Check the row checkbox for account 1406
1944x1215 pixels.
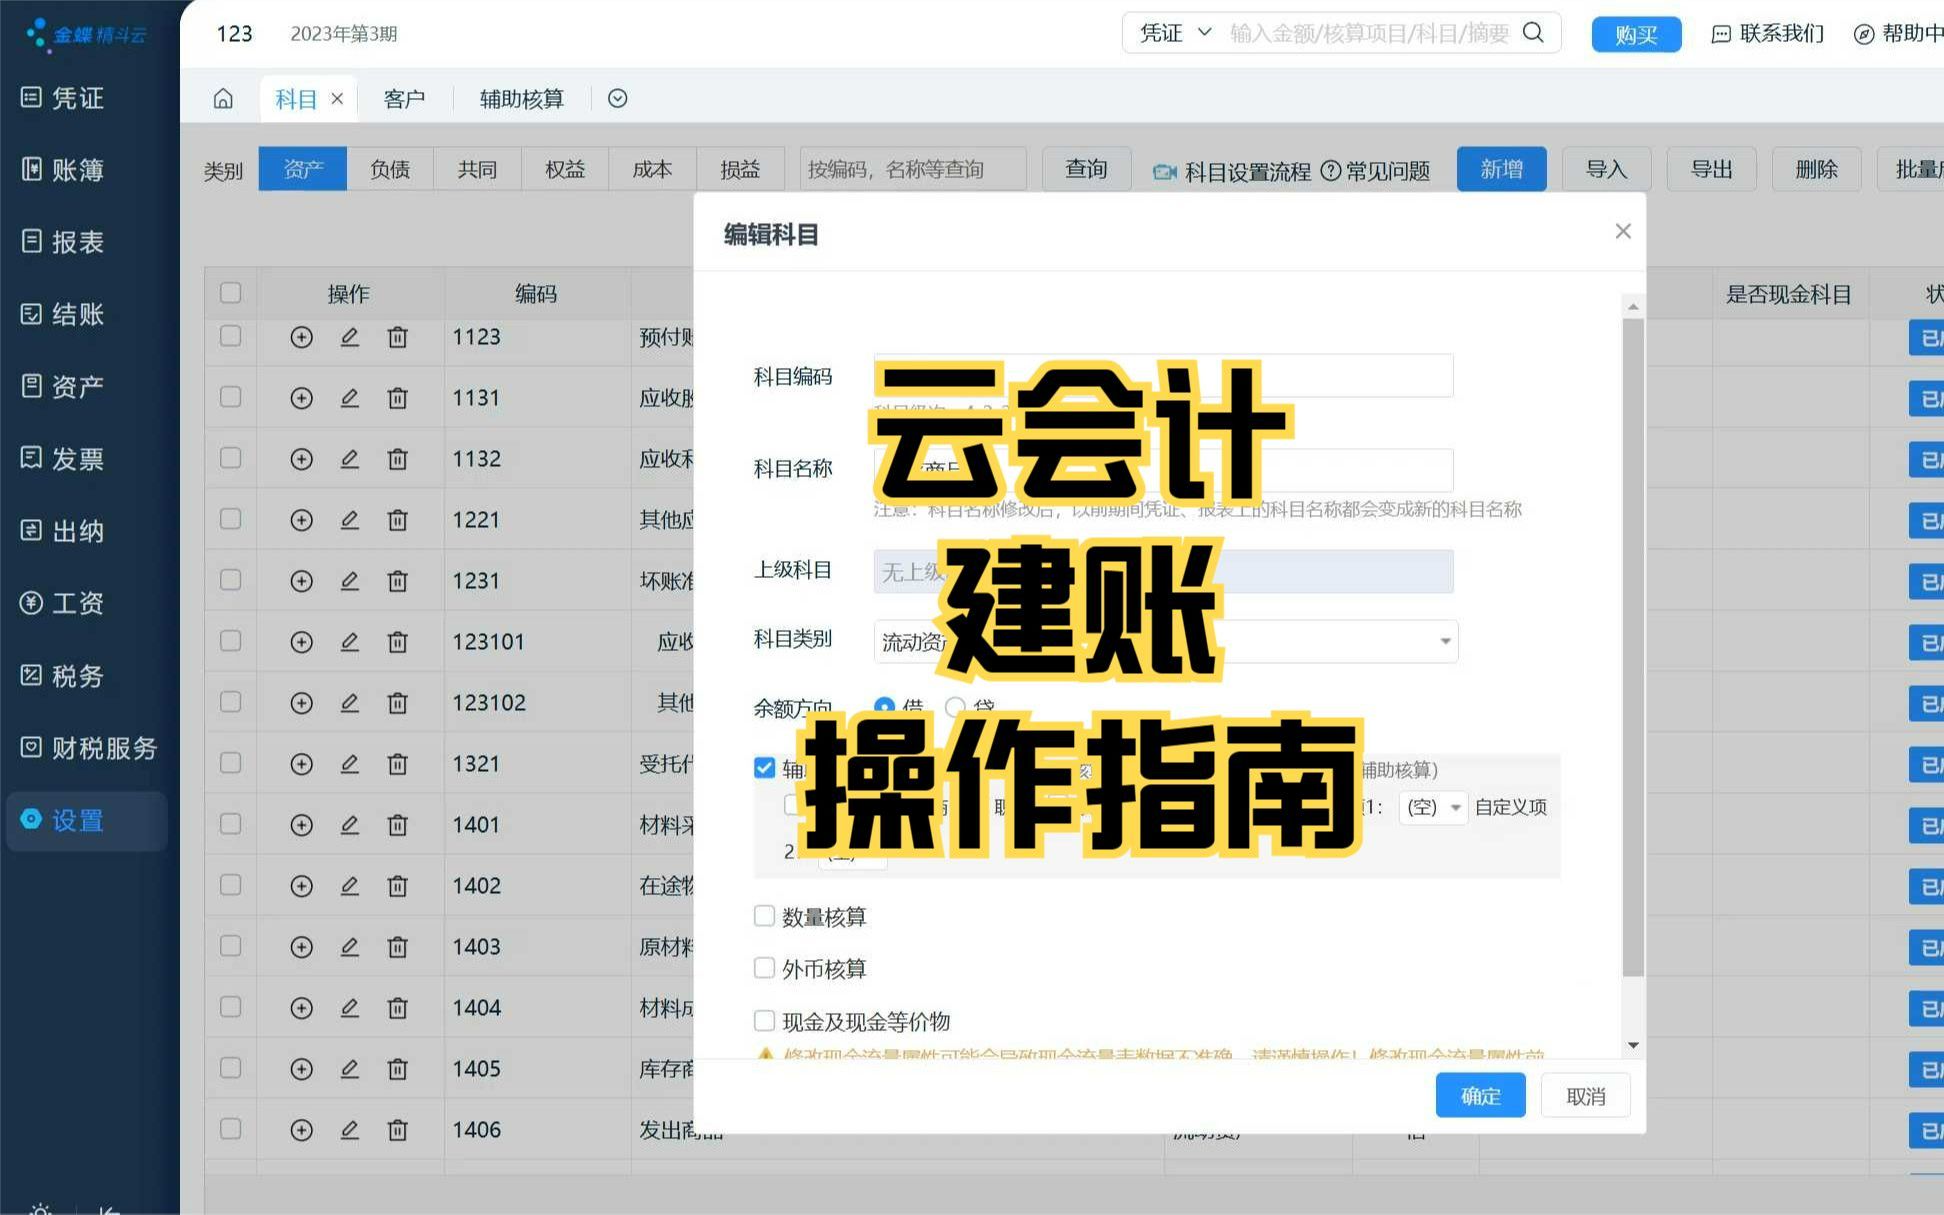231,1129
